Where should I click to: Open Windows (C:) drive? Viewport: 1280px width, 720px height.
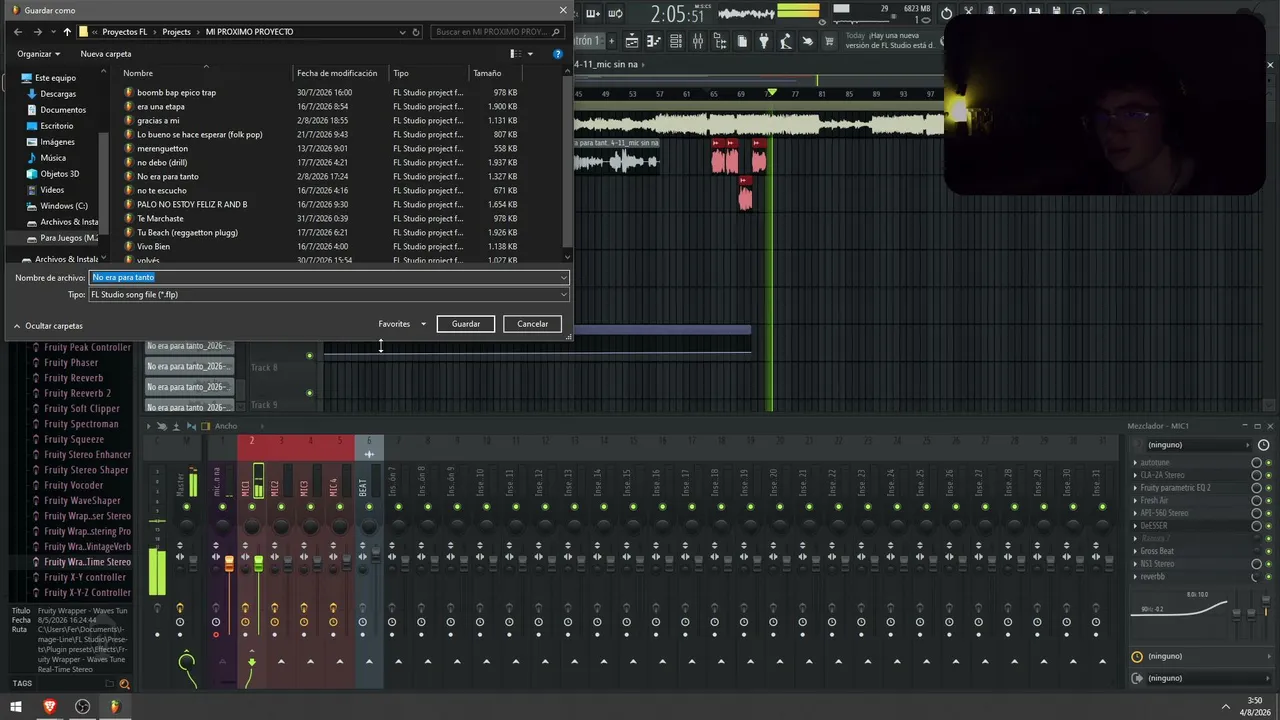click(64, 206)
